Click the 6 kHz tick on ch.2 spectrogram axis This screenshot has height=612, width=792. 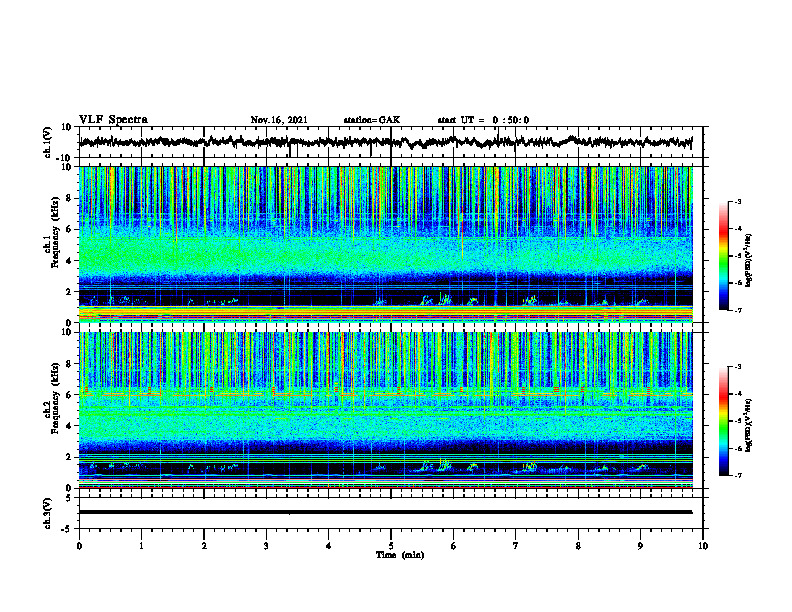coord(69,394)
